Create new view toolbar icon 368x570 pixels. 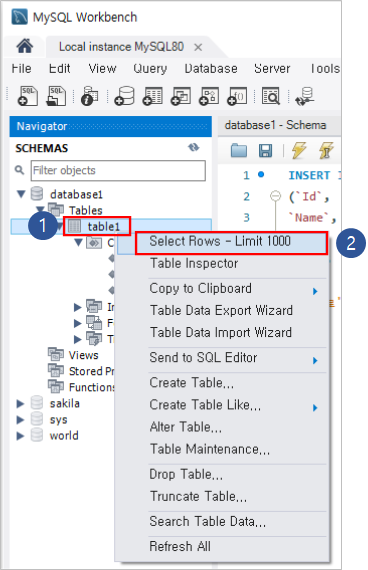(x=181, y=96)
